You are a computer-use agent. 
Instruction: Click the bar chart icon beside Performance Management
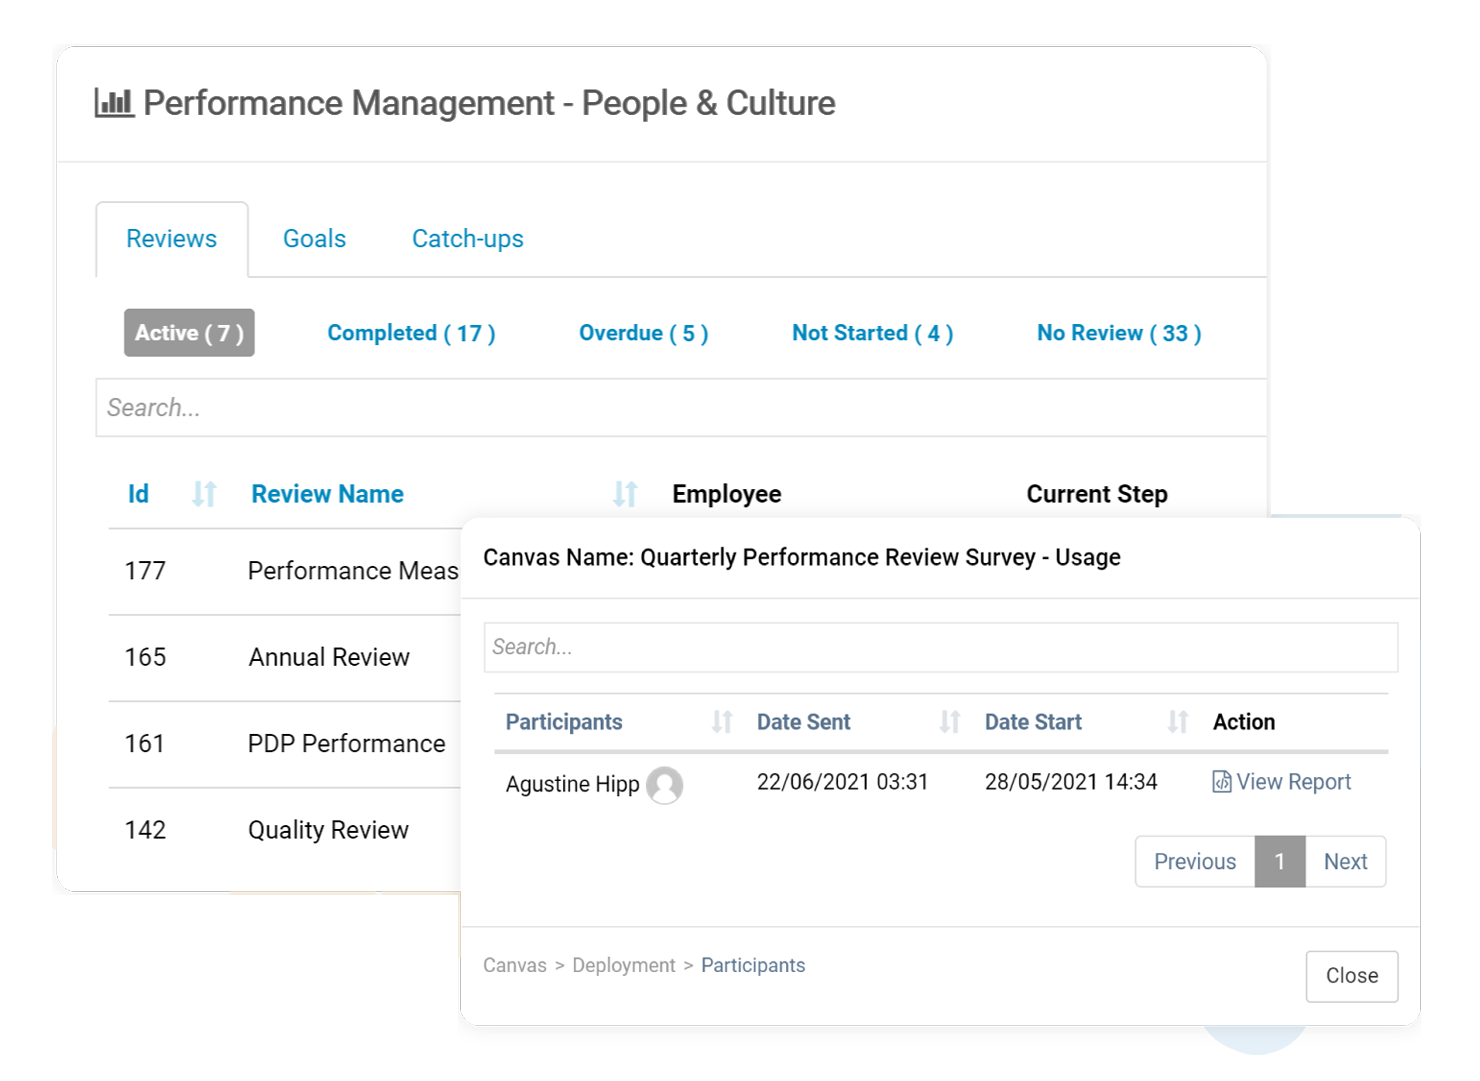(114, 102)
